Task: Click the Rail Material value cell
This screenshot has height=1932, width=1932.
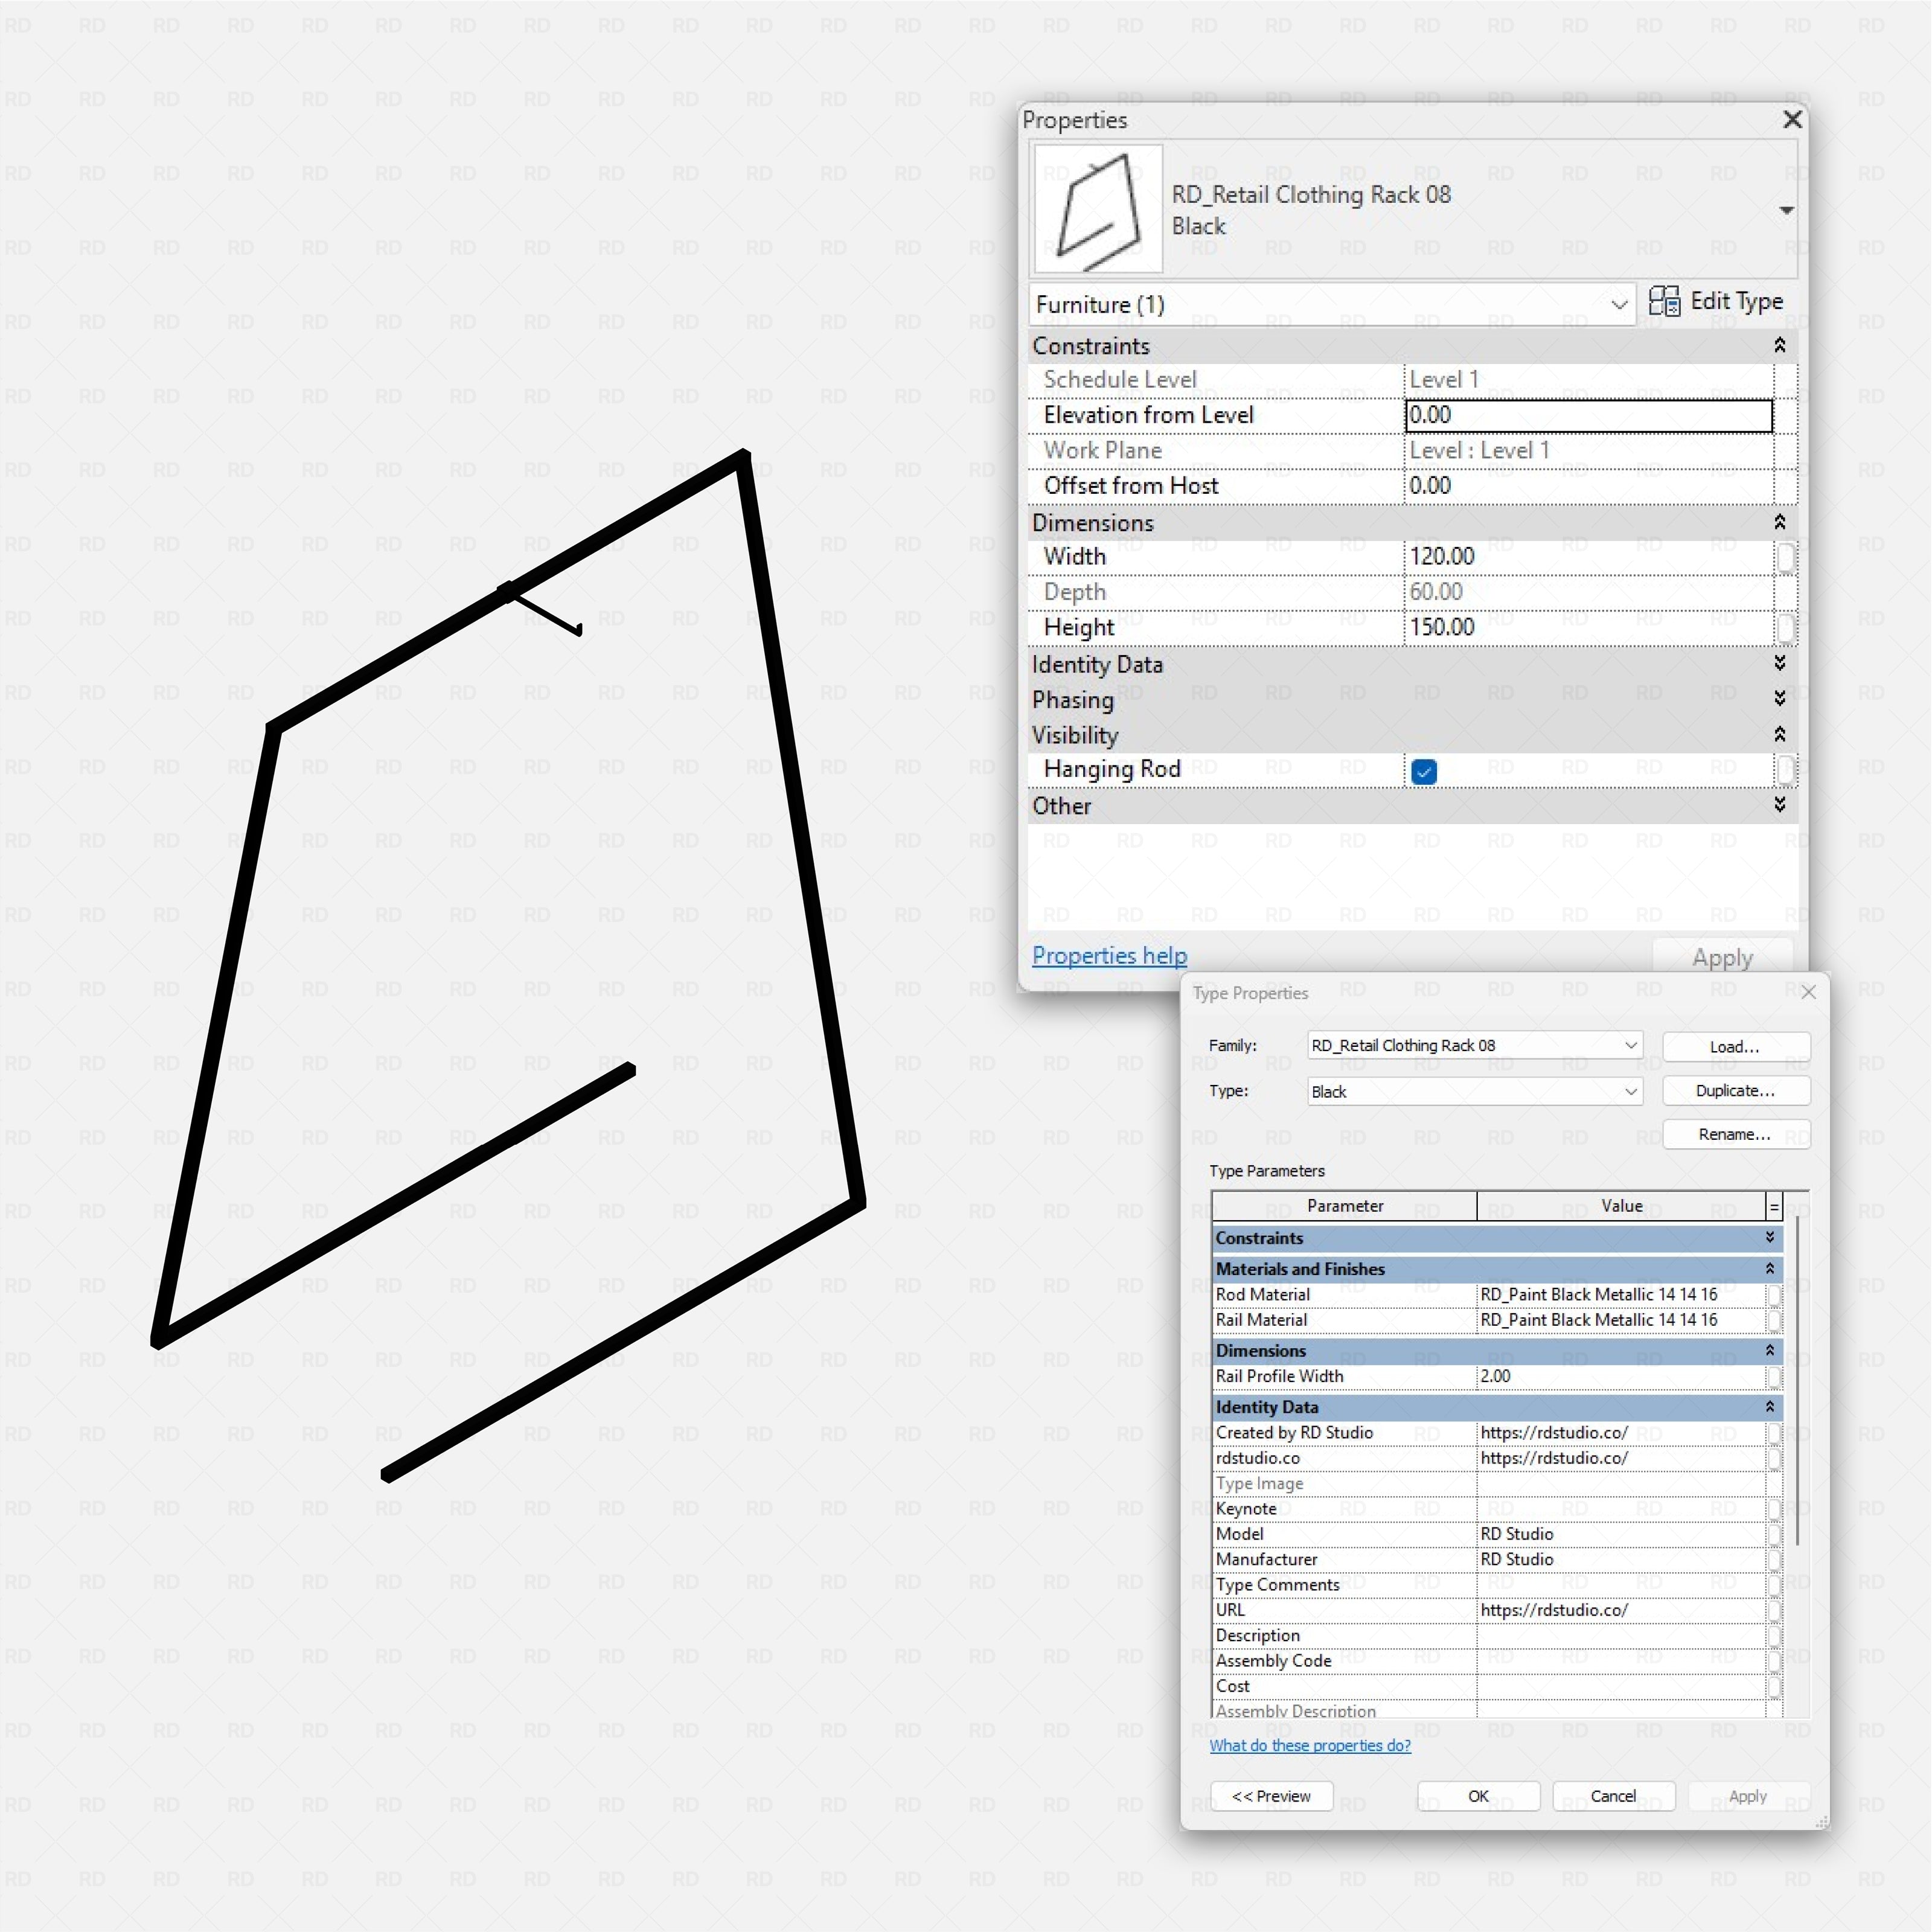Action: 1621,1320
